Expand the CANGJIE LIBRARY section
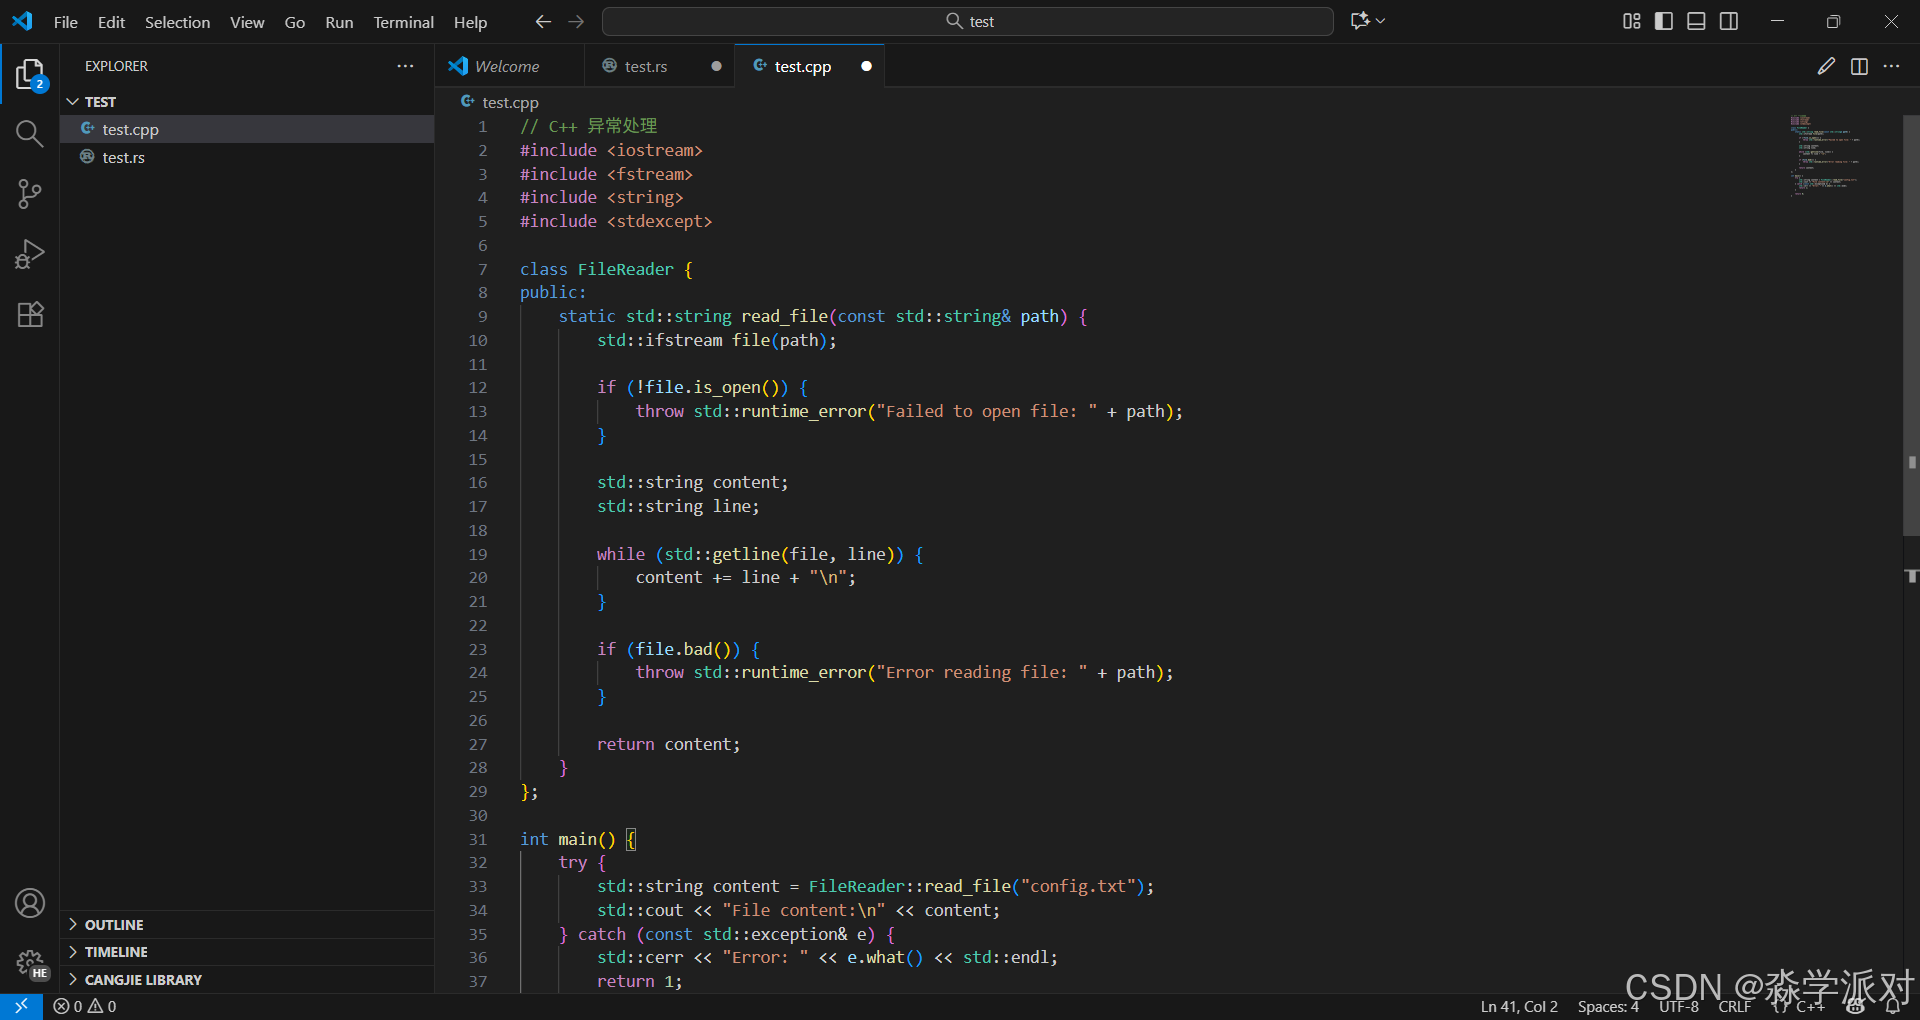This screenshot has height=1020, width=1920. pos(246,980)
